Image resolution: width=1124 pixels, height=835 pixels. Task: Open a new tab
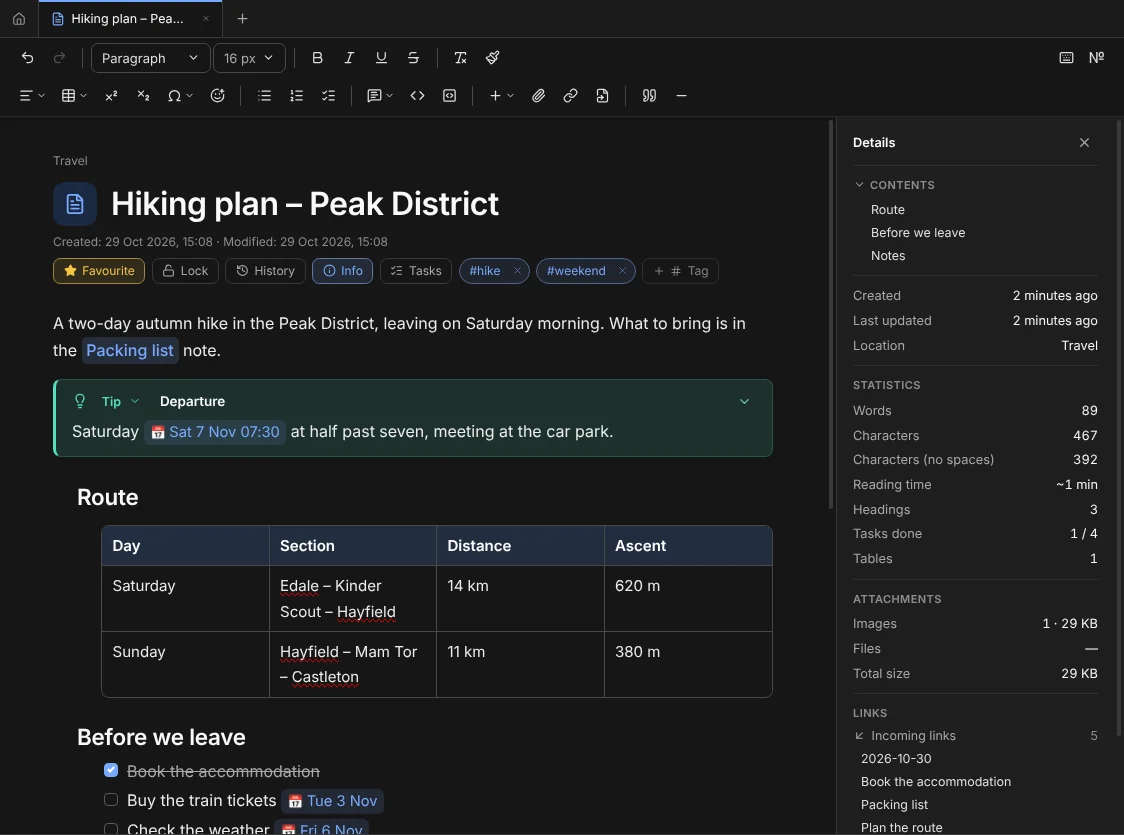pyautogui.click(x=242, y=19)
